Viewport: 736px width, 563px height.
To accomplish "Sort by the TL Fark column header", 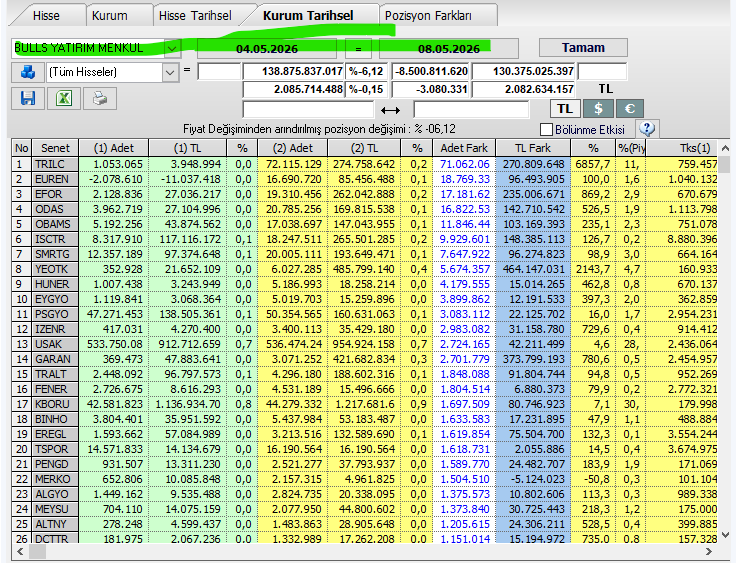I will pyautogui.click(x=533, y=148).
